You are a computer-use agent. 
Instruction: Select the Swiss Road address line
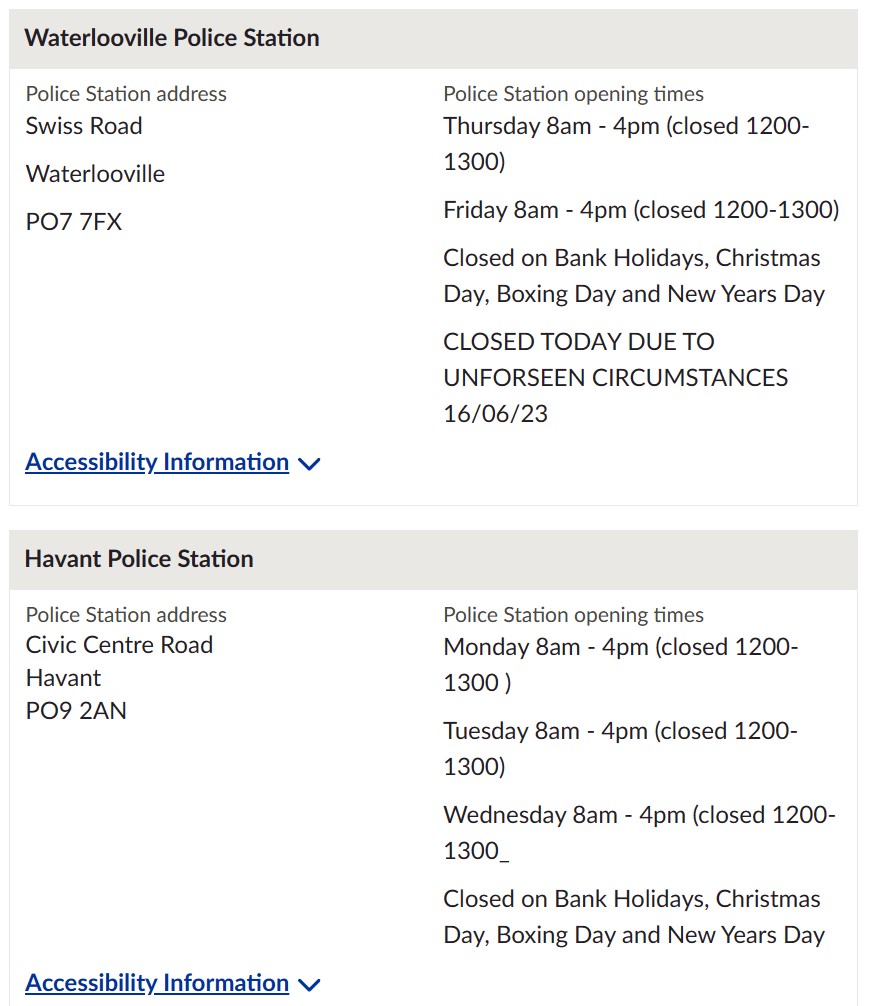tap(84, 126)
